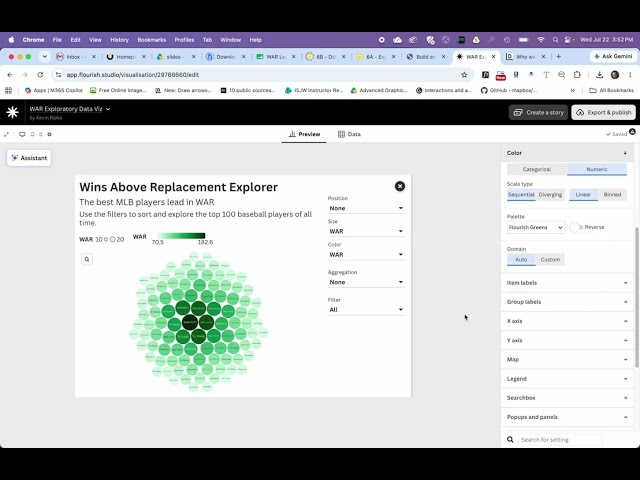Bookmark this page with the star icon

pyautogui.click(x=464, y=75)
